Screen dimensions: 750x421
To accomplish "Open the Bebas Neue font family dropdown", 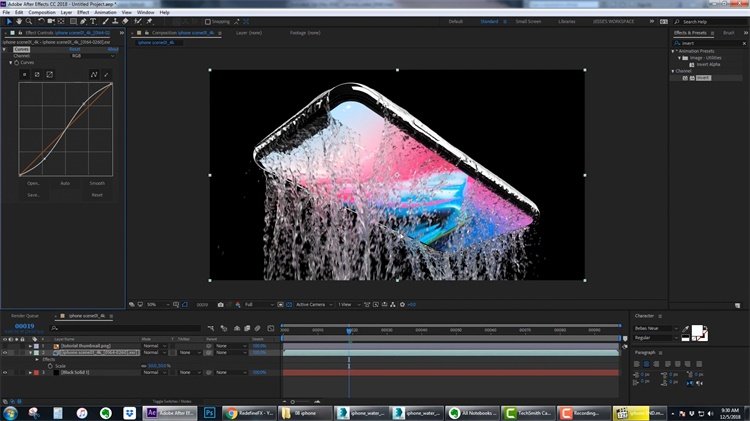I will (656, 329).
